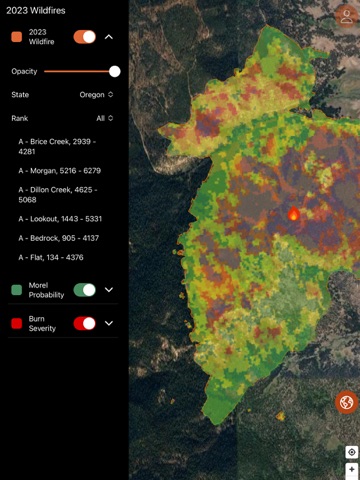Screen dimensions: 360x480
Task: Expand the Morel Probability section
Action: pos(109,290)
